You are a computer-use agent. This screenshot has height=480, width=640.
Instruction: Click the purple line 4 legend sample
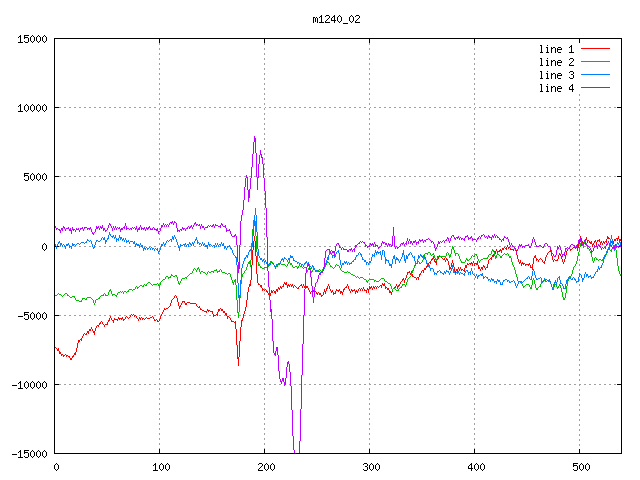596,88
